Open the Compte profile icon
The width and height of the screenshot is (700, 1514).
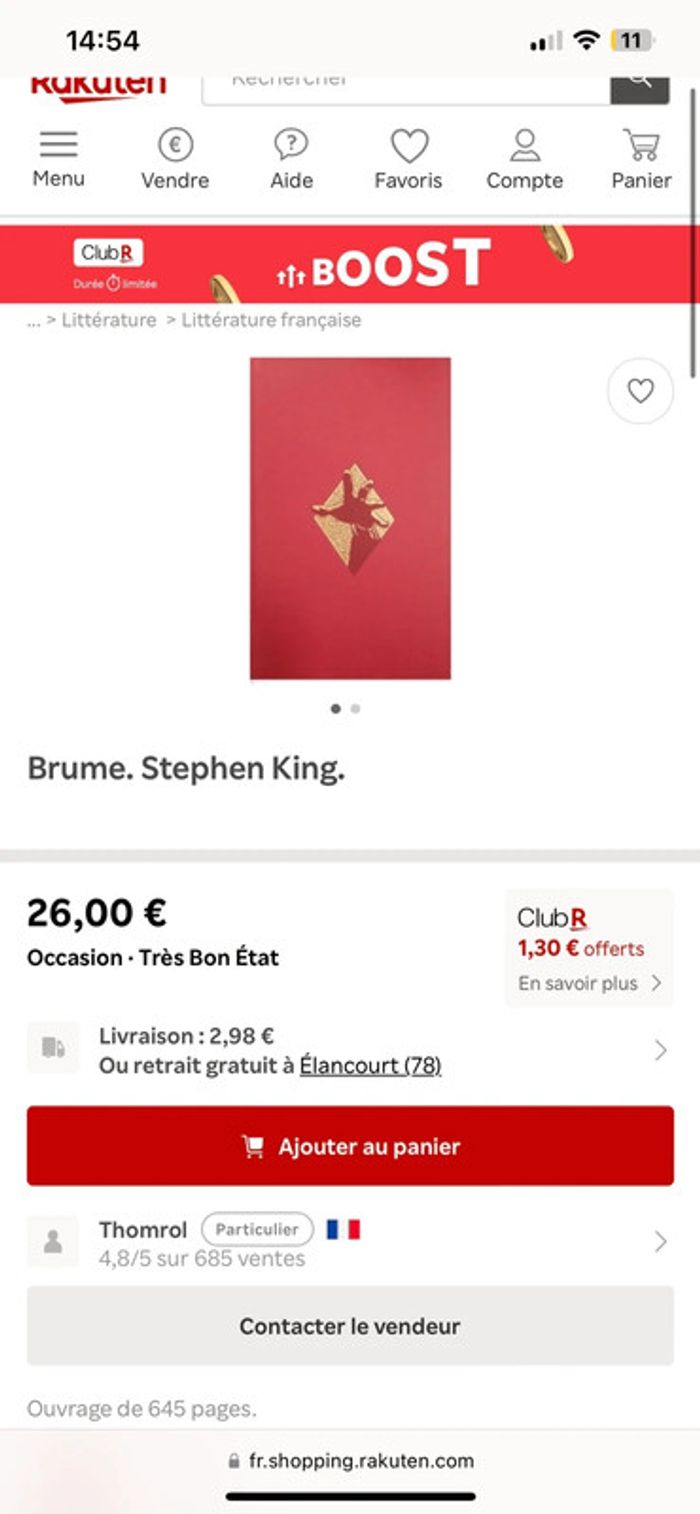click(524, 146)
